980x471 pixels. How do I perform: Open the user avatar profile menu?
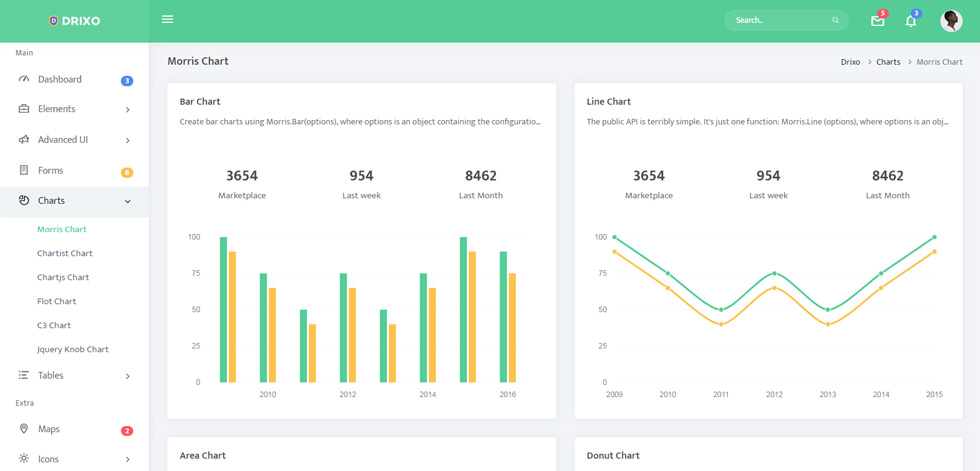(x=951, y=21)
